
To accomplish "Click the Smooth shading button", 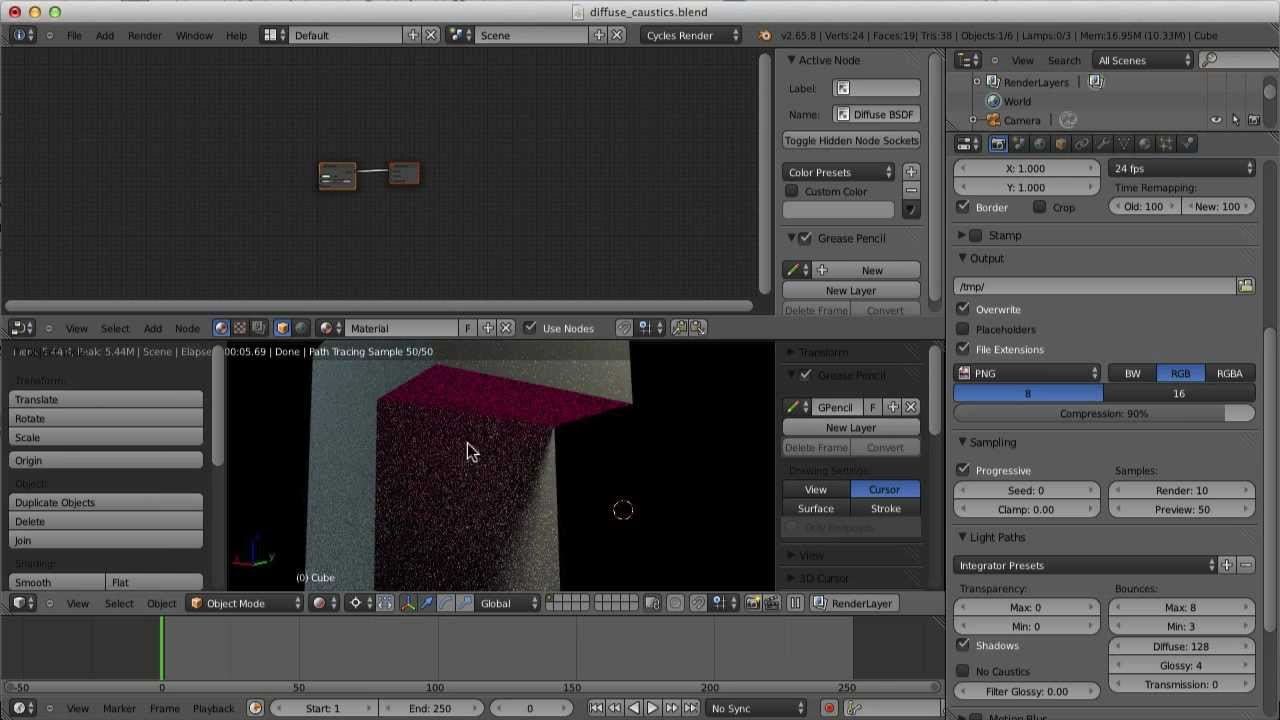I will [57, 582].
